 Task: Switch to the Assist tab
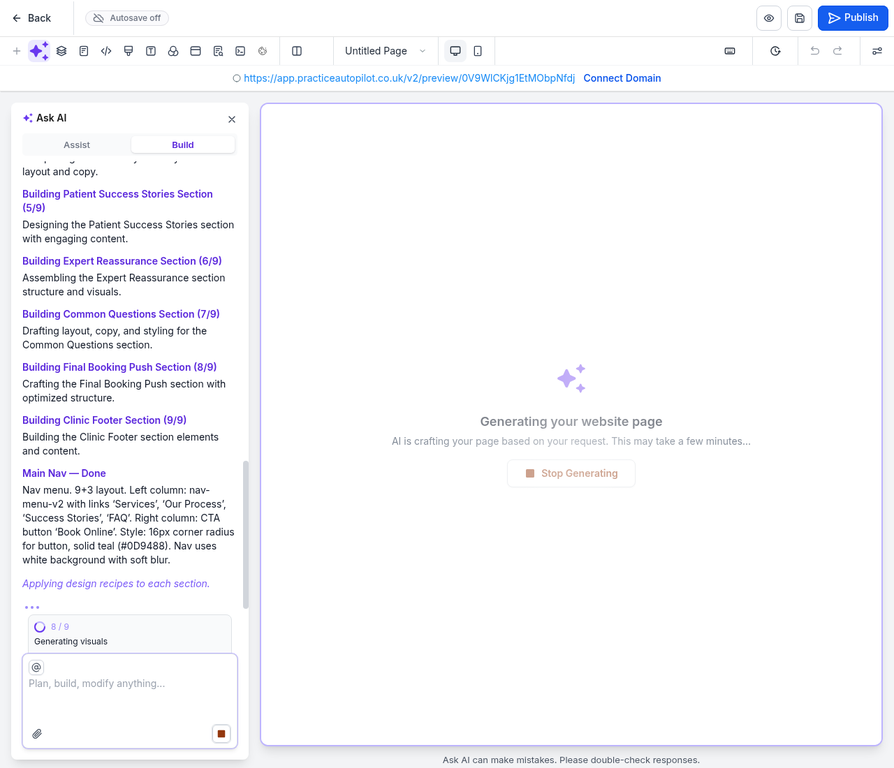coord(76,145)
